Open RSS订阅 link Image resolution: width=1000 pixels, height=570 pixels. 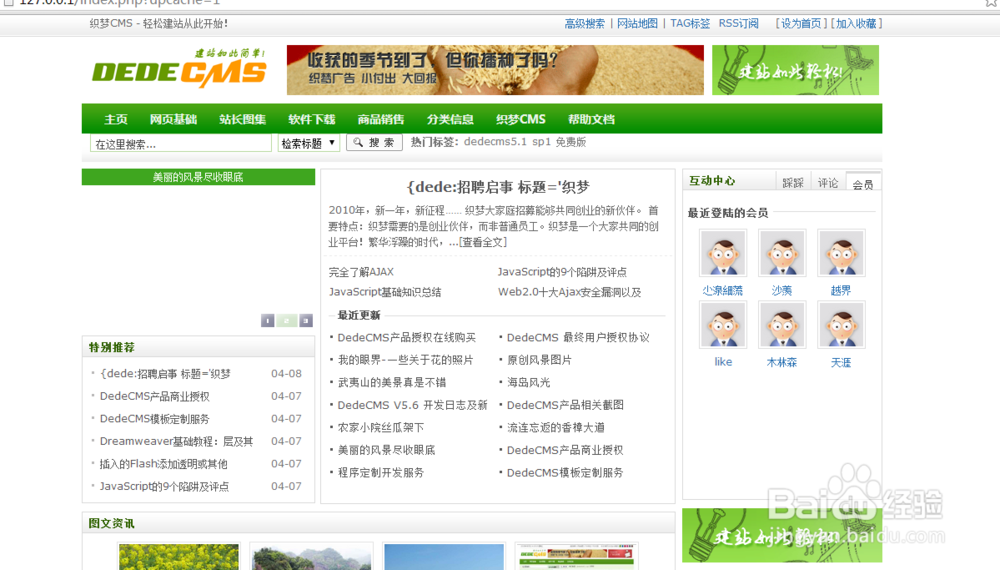point(739,24)
